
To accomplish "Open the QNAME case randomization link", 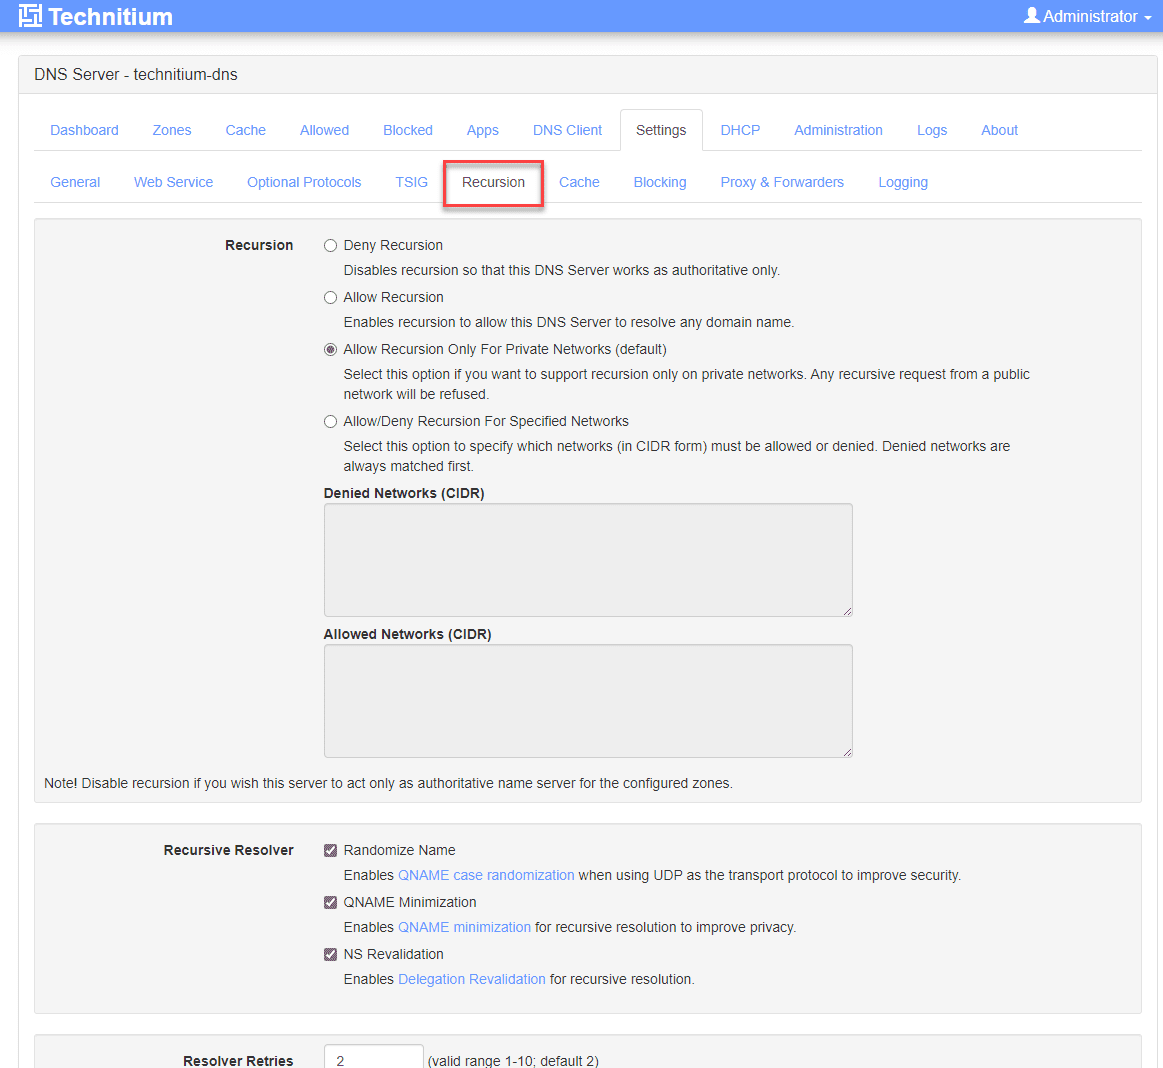I will [x=486, y=875].
